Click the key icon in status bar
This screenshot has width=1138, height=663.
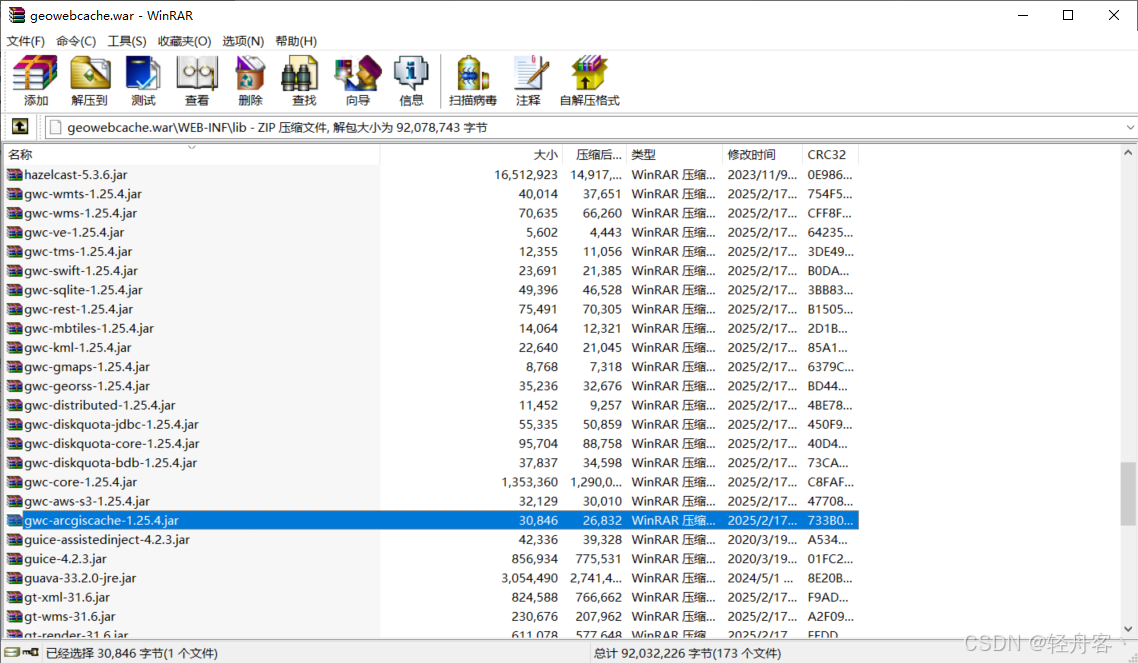pos(30,652)
